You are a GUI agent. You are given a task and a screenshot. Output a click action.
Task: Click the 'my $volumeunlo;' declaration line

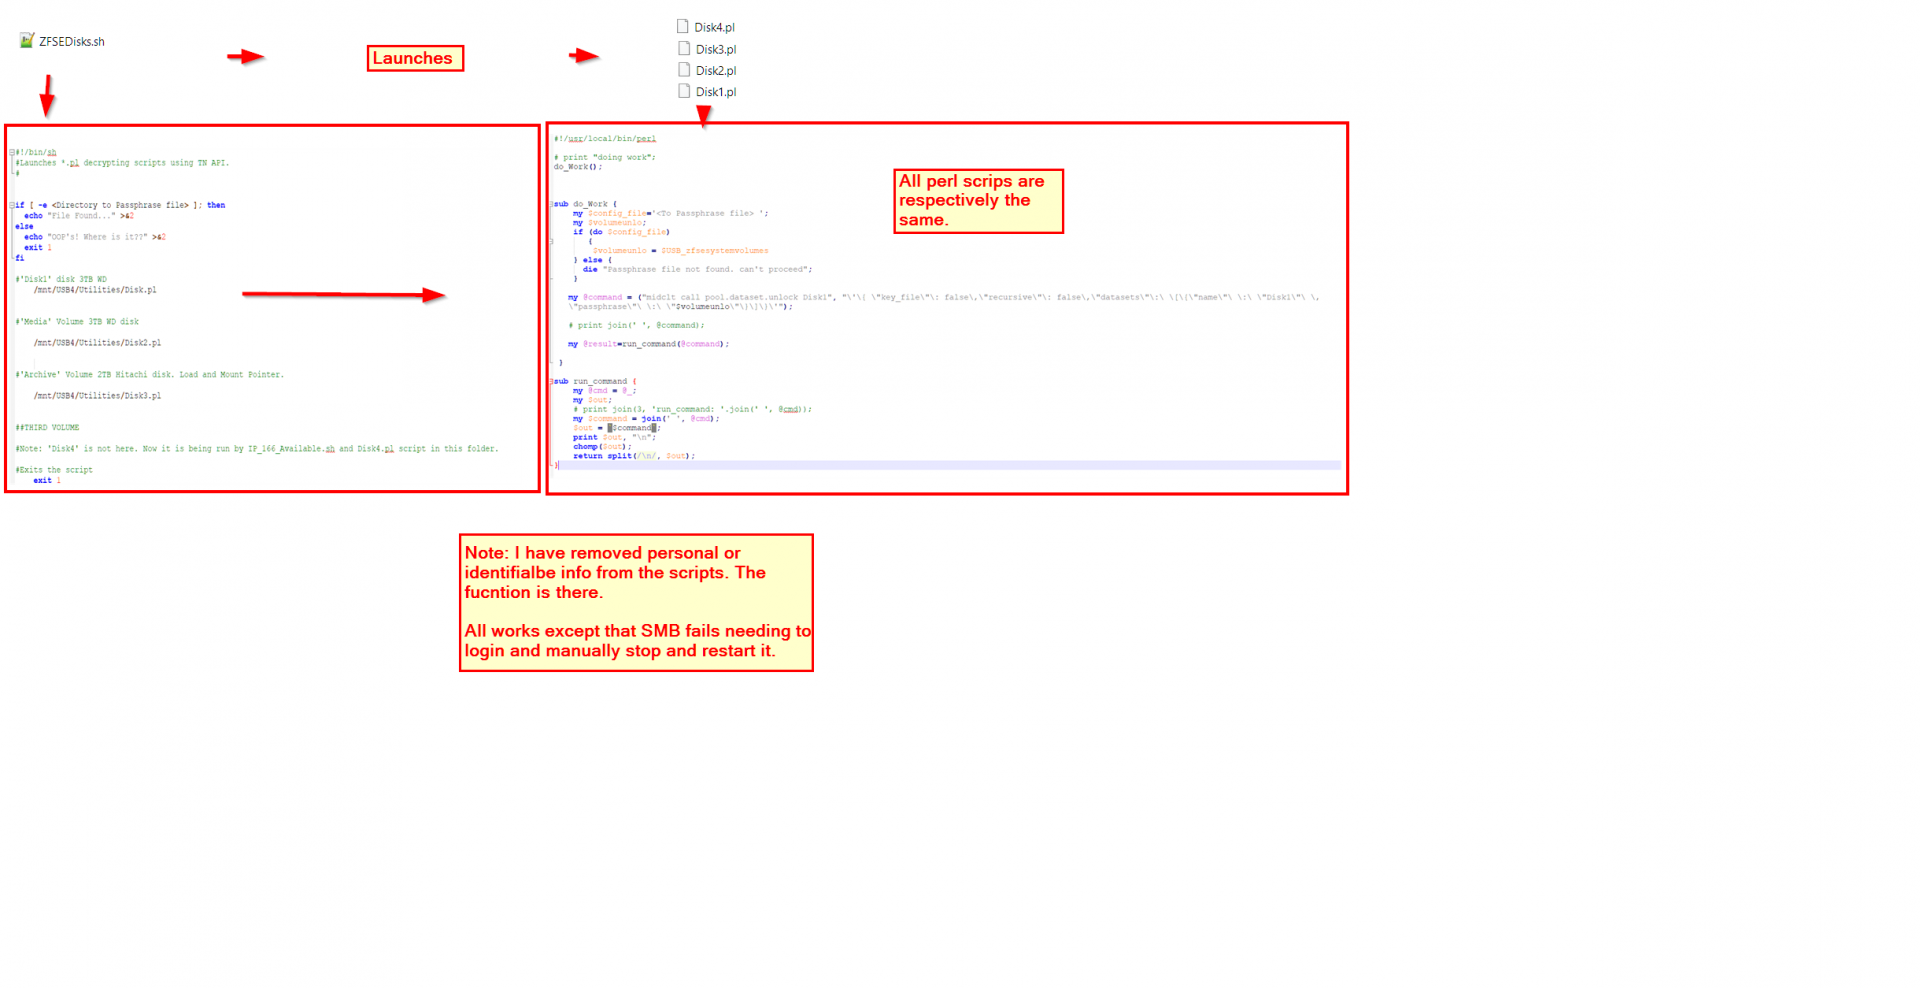point(609,223)
